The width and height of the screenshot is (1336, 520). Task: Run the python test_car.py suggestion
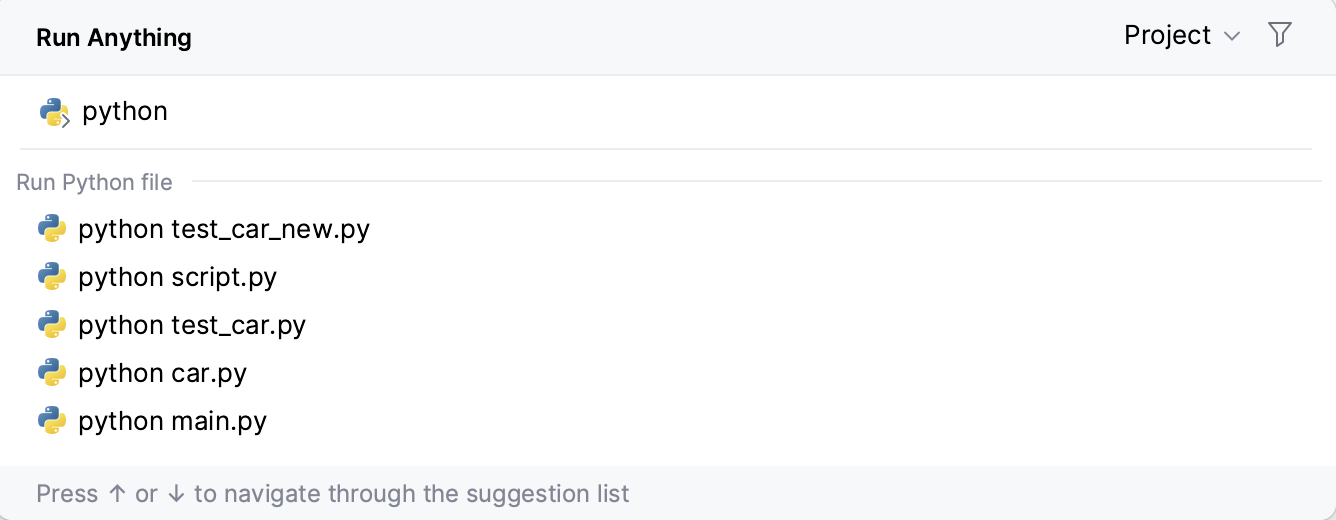coord(192,325)
